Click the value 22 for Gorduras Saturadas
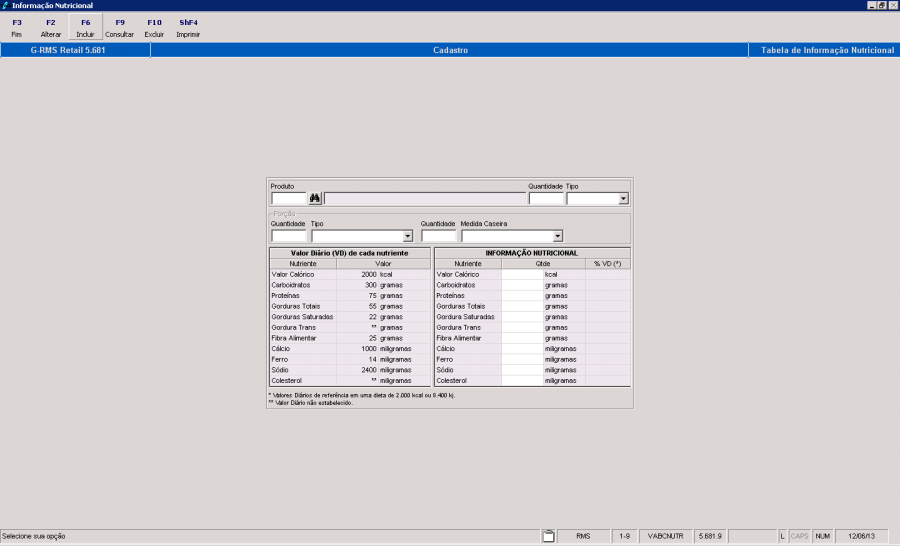Image resolution: width=900 pixels, height=546 pixels. coord(373,317)
